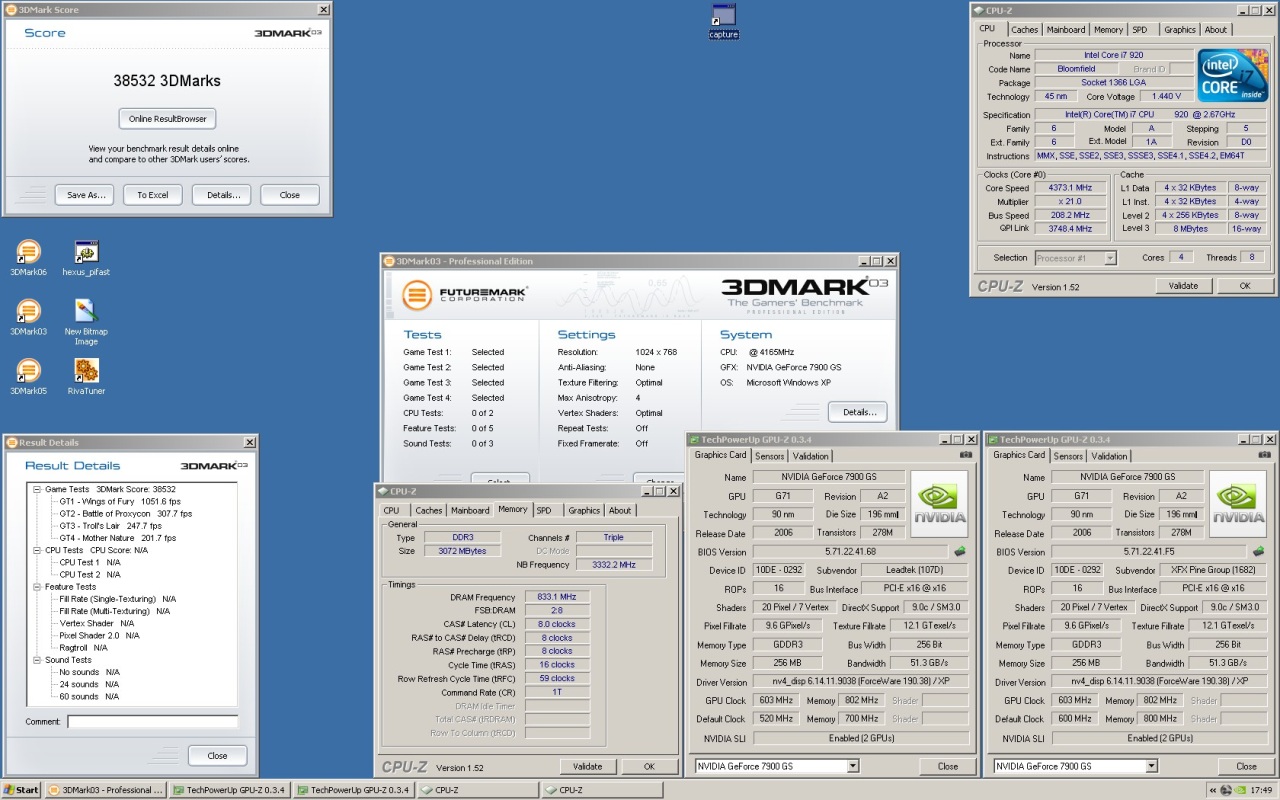Click the 38532 3DMarks score text

pyautogui.click(x=167, y=80)
